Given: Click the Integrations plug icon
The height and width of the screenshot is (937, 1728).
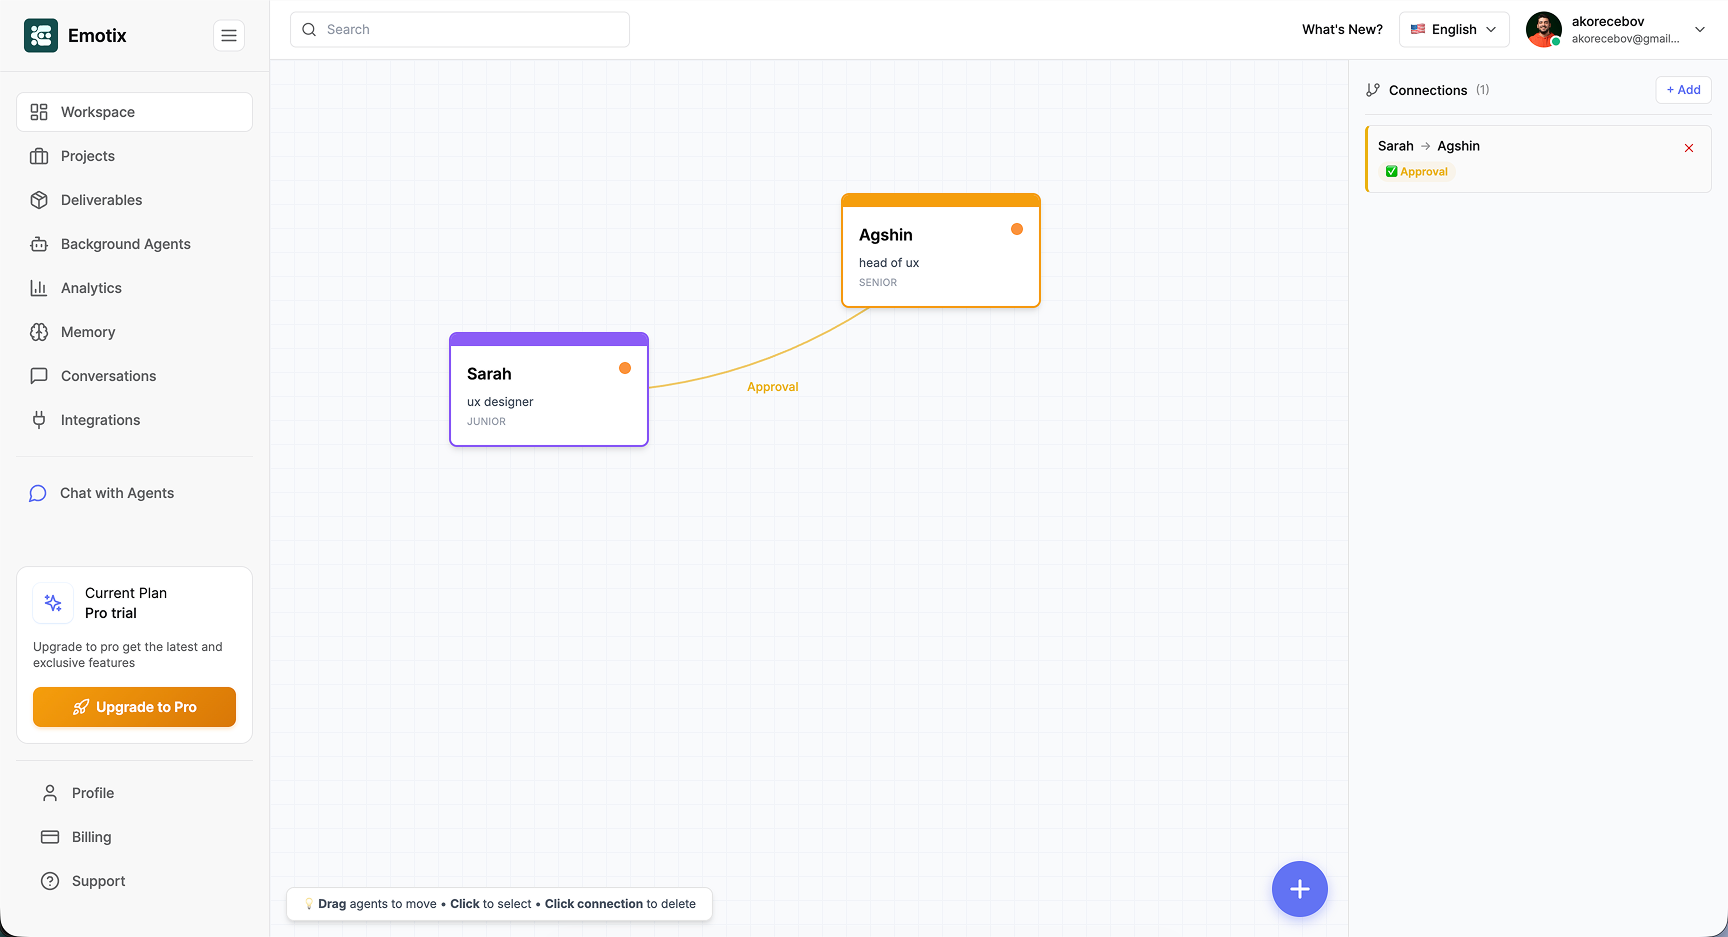Looking at the screenshot, I should (x=39, y=420).
